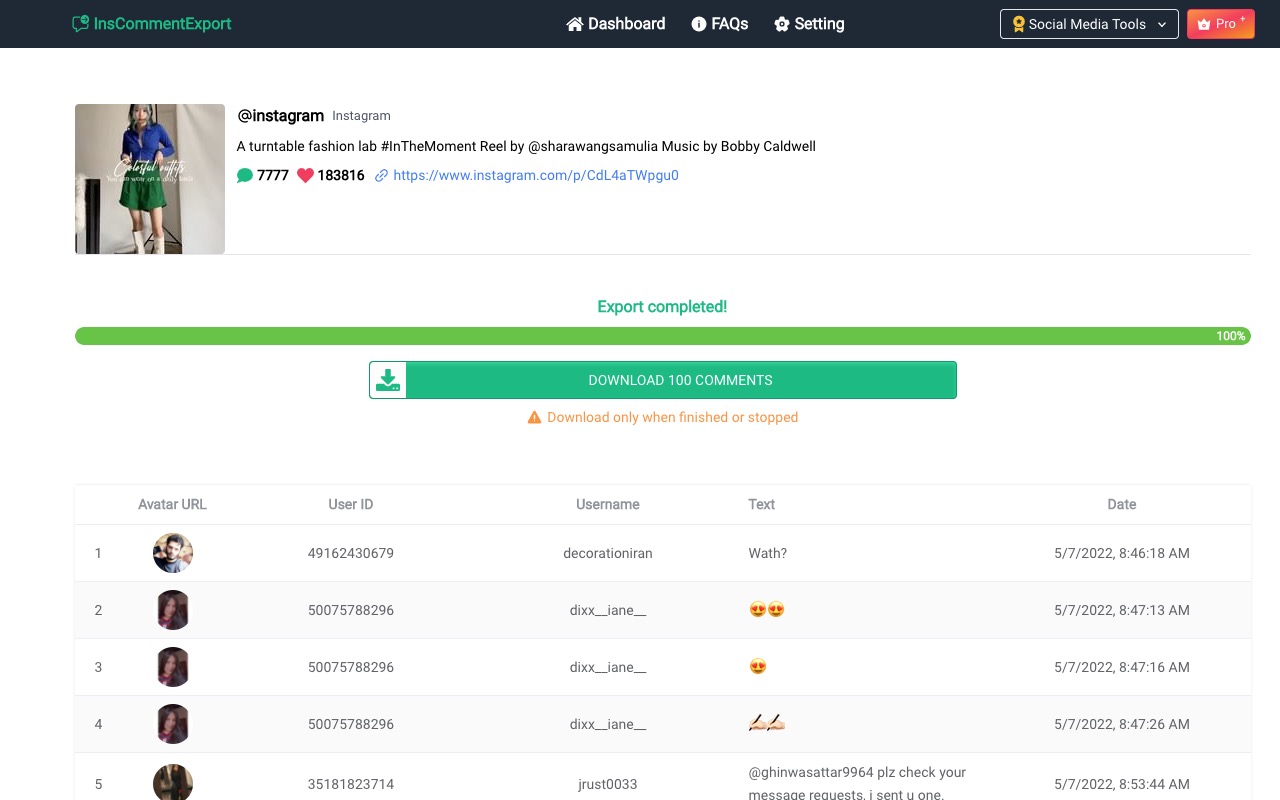Click decorationiran's avatar in row 1
The height and width of the screenshot is (800, 1280).
pos(173,553)
